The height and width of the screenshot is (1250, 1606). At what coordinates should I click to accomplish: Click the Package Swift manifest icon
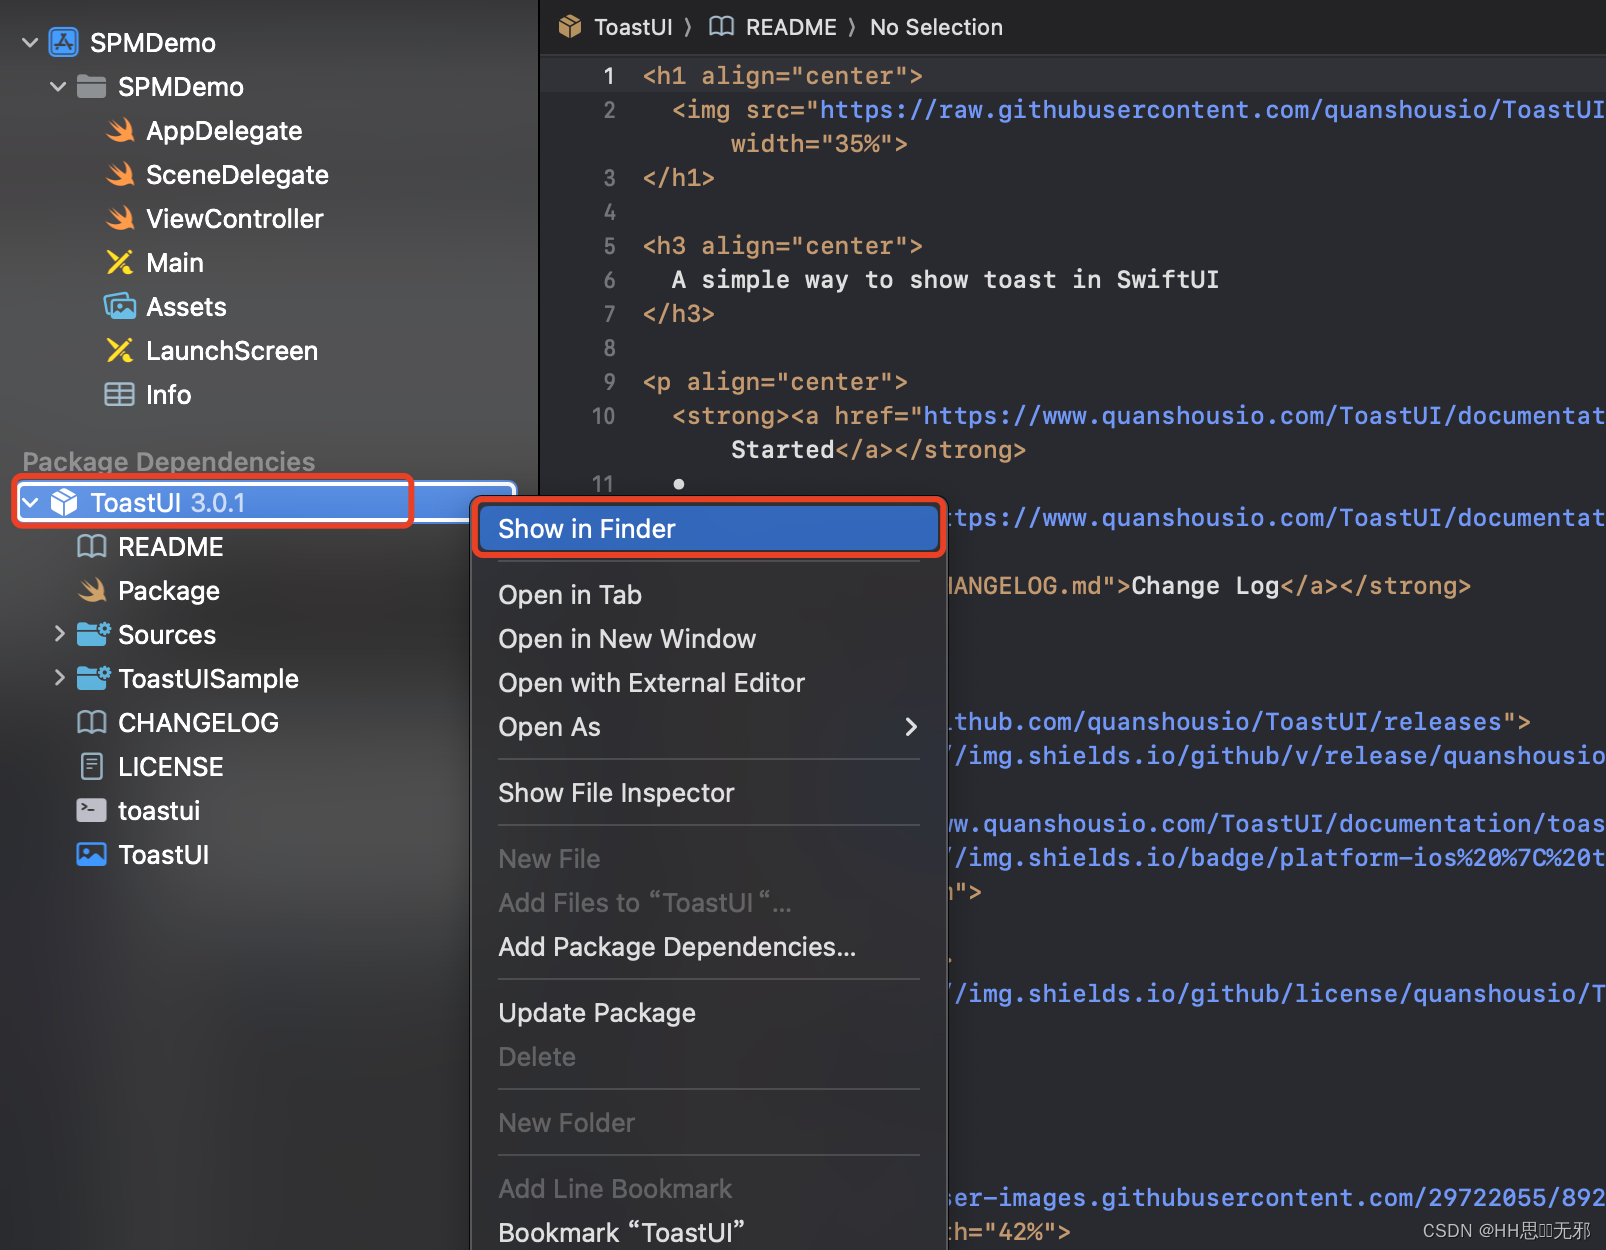click(93, 590)
